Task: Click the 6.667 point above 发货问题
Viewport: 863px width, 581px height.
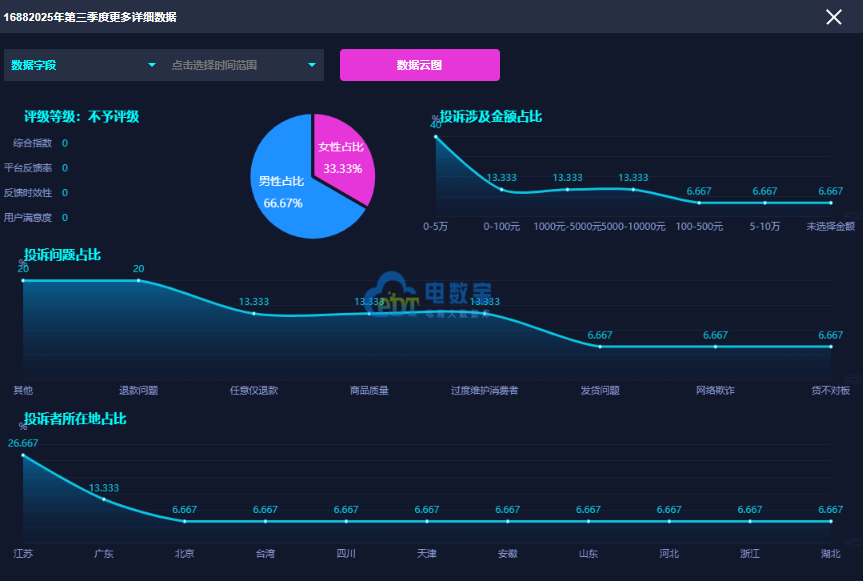Action: pos(600,346)
